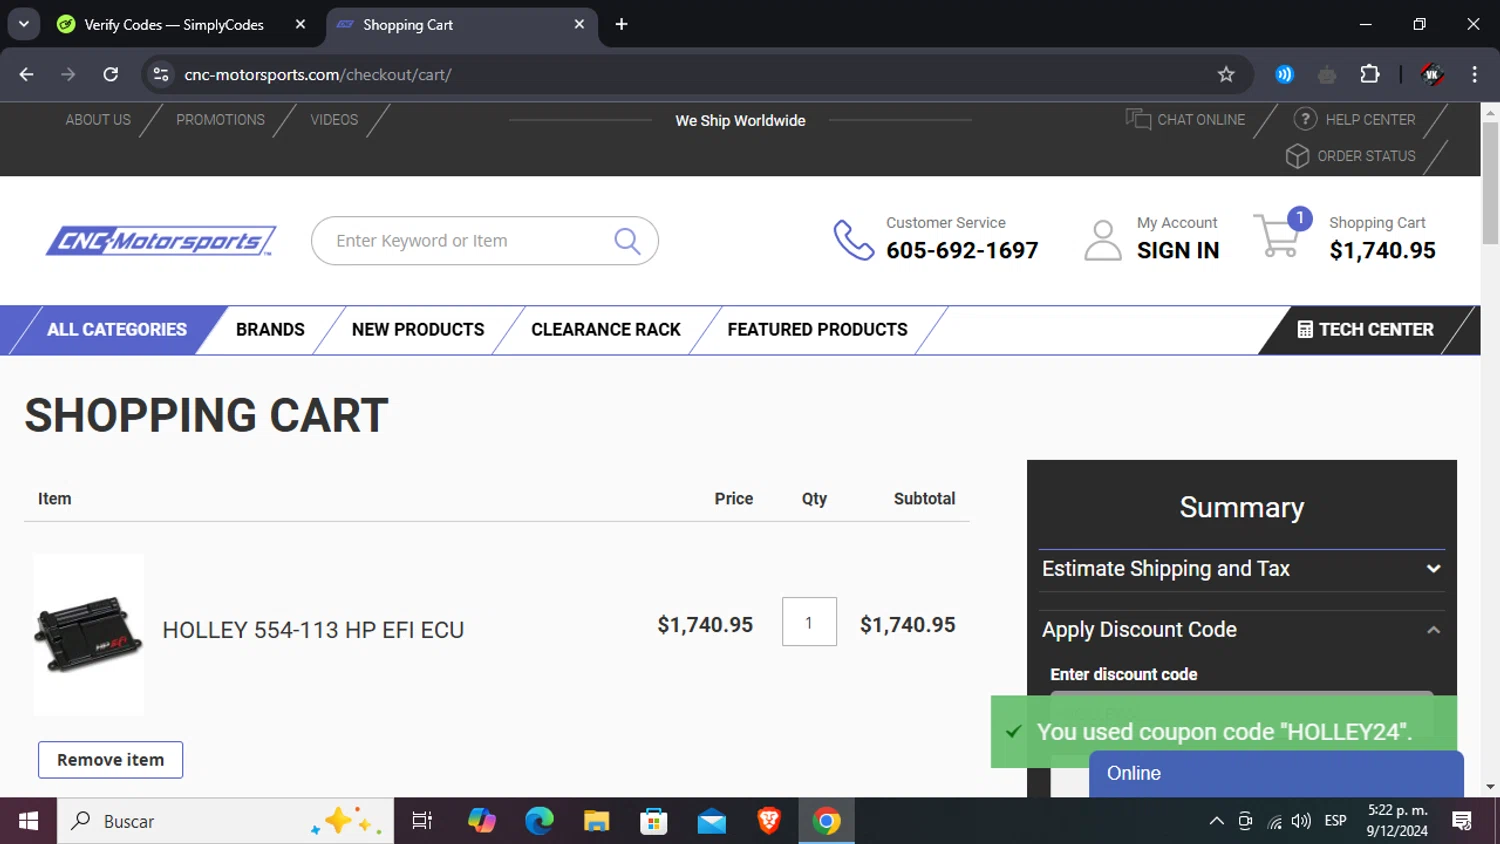Image resolution: width=1500 pixels, height=844 pixels.
Task: Click Chrome icon in taskbar
Action: tap(826, 821)
